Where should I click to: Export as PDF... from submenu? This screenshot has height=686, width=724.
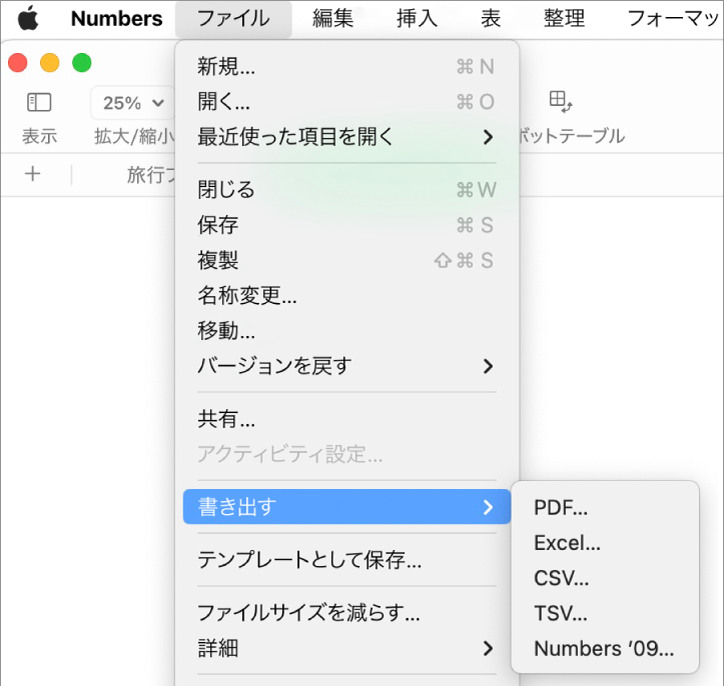pos(605,507)
